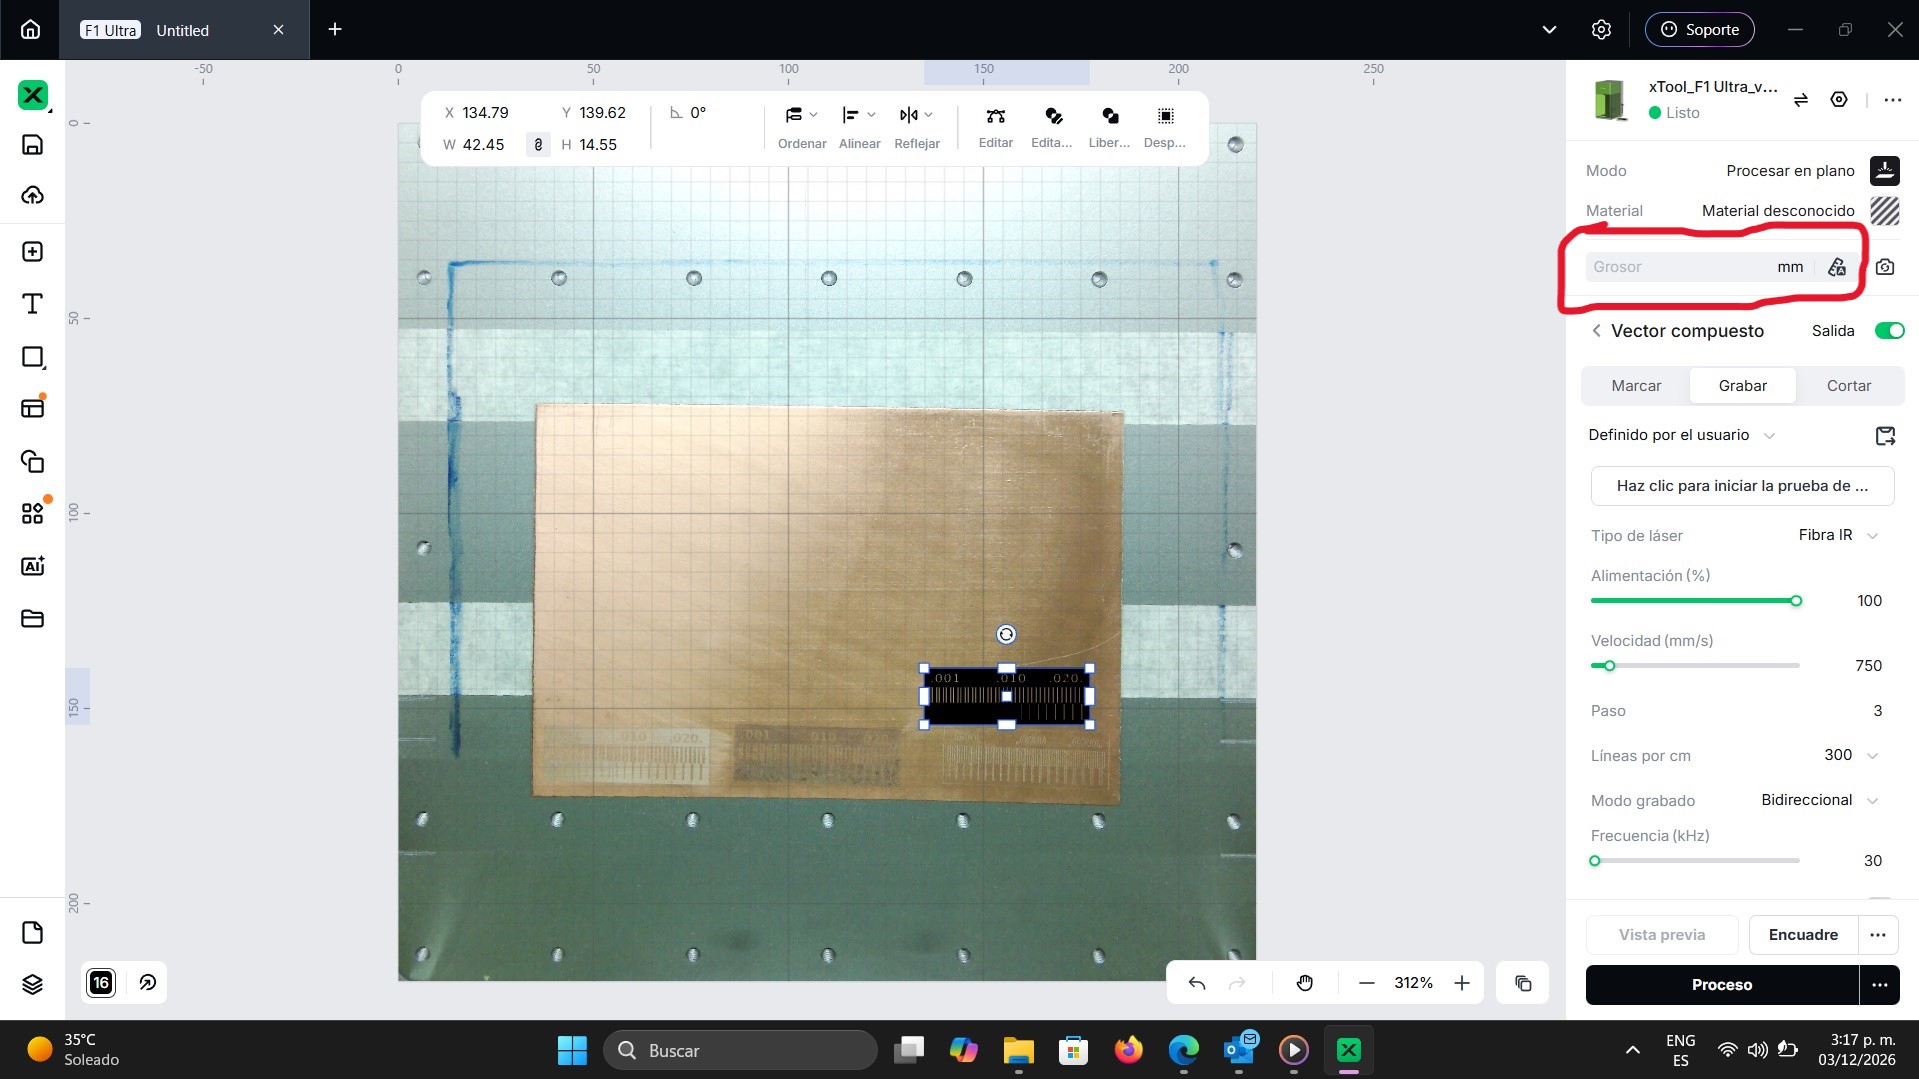Open the Alinear dropdown
This screenshot has width=1919, height=1079.
860,127
